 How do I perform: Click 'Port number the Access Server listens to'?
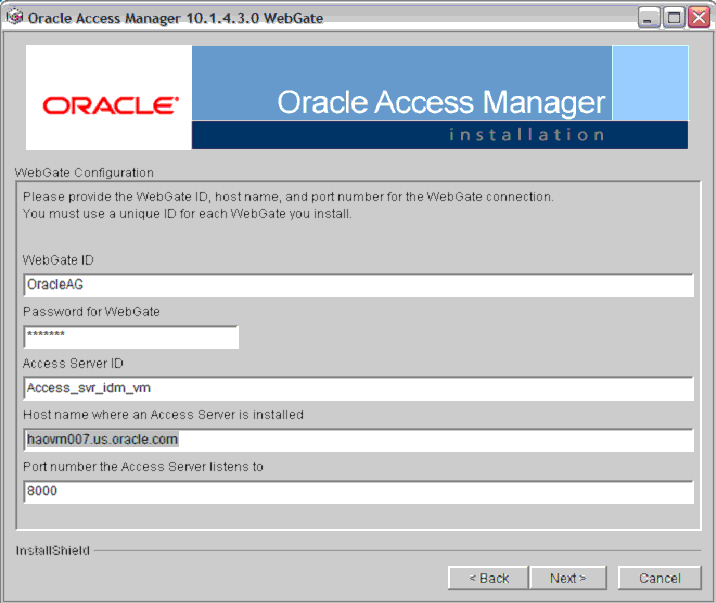point(143,467)
